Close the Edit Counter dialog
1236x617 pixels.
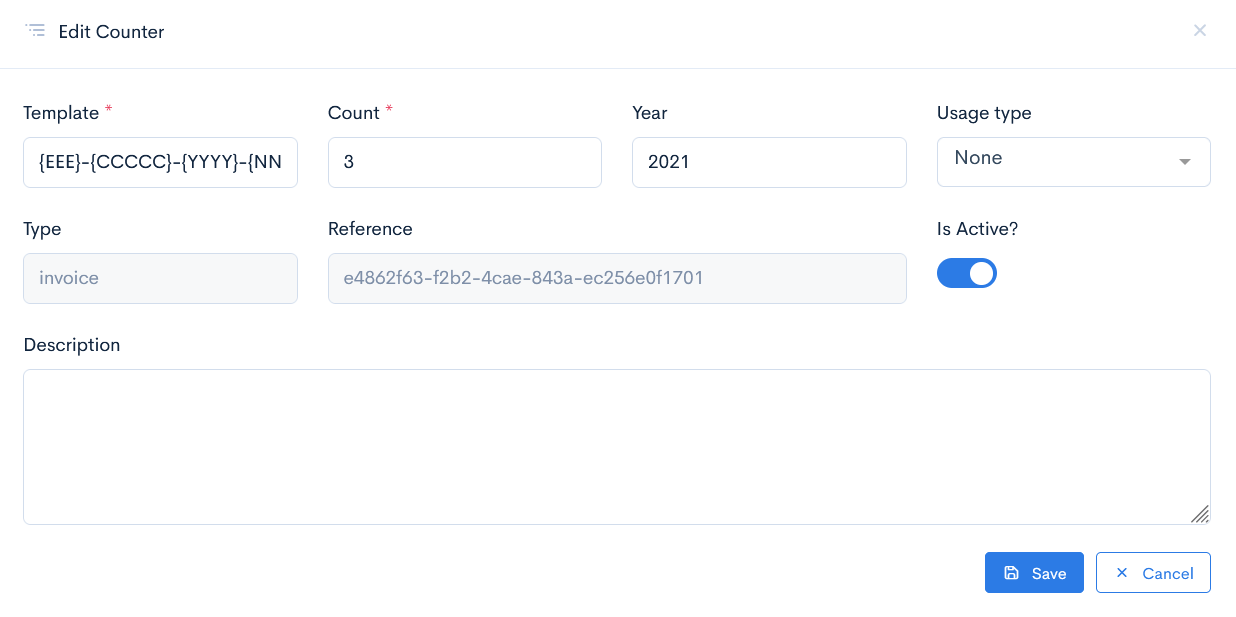[x=1200, y=31]
